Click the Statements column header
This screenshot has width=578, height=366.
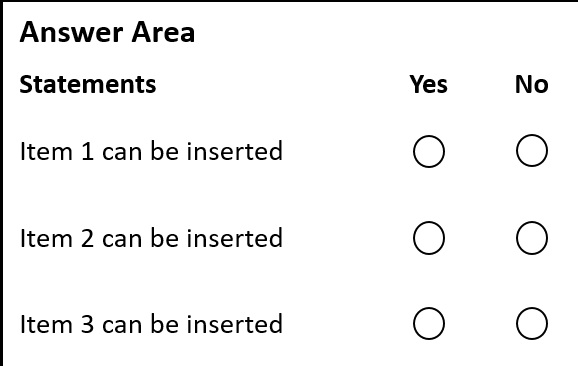click(88, 84)
